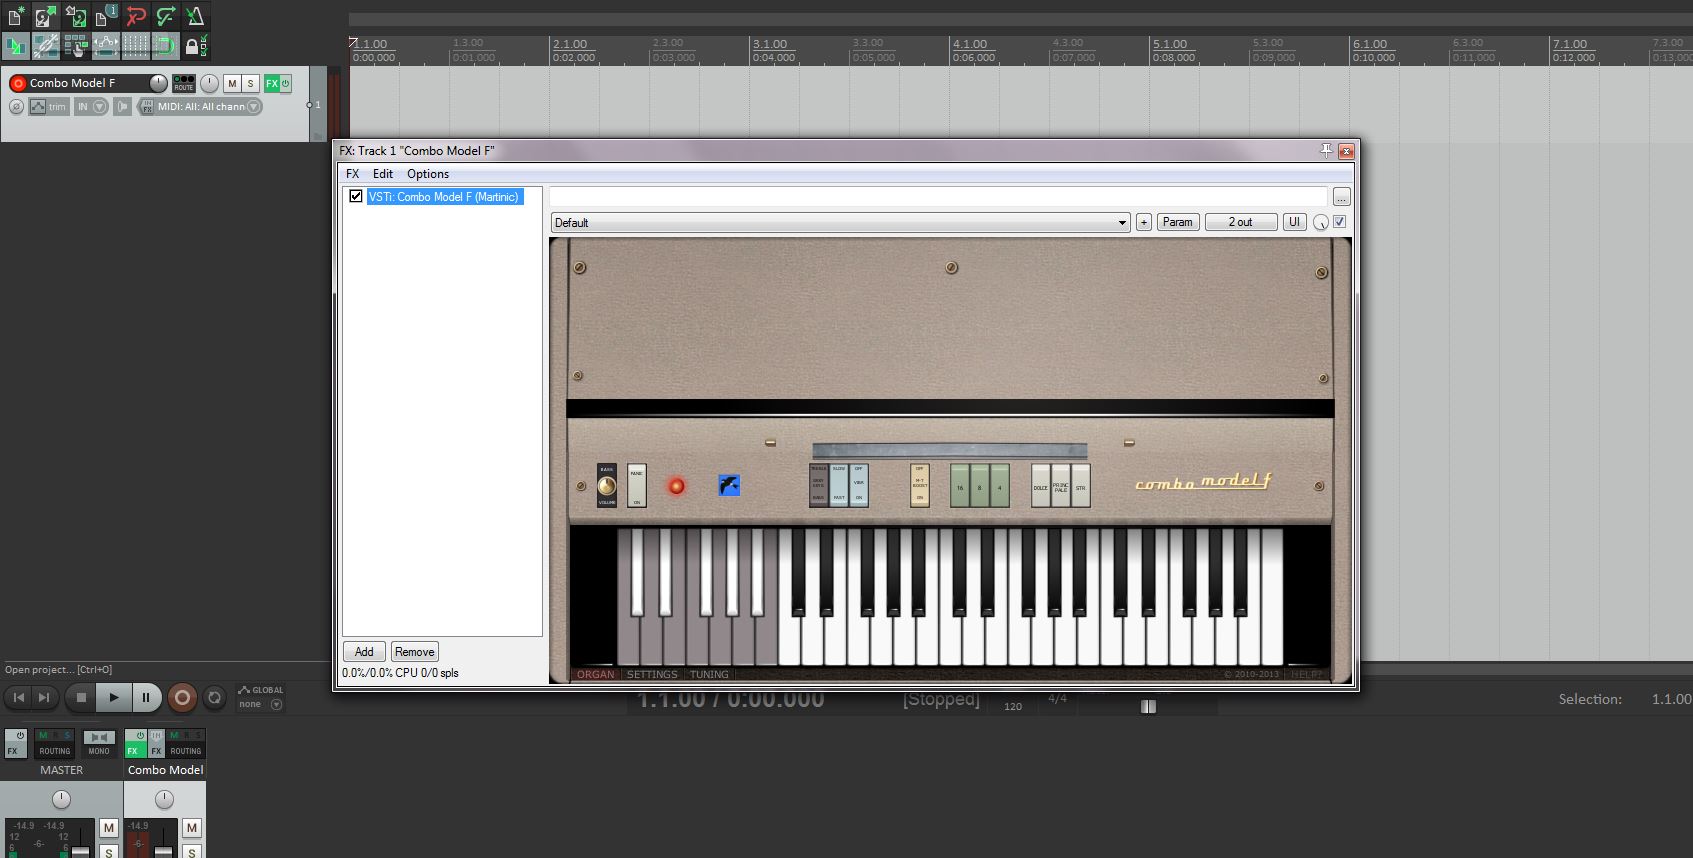1693x858 pixels.
Task: Toggle the metronome icon
Action: [x=195, y=16]
